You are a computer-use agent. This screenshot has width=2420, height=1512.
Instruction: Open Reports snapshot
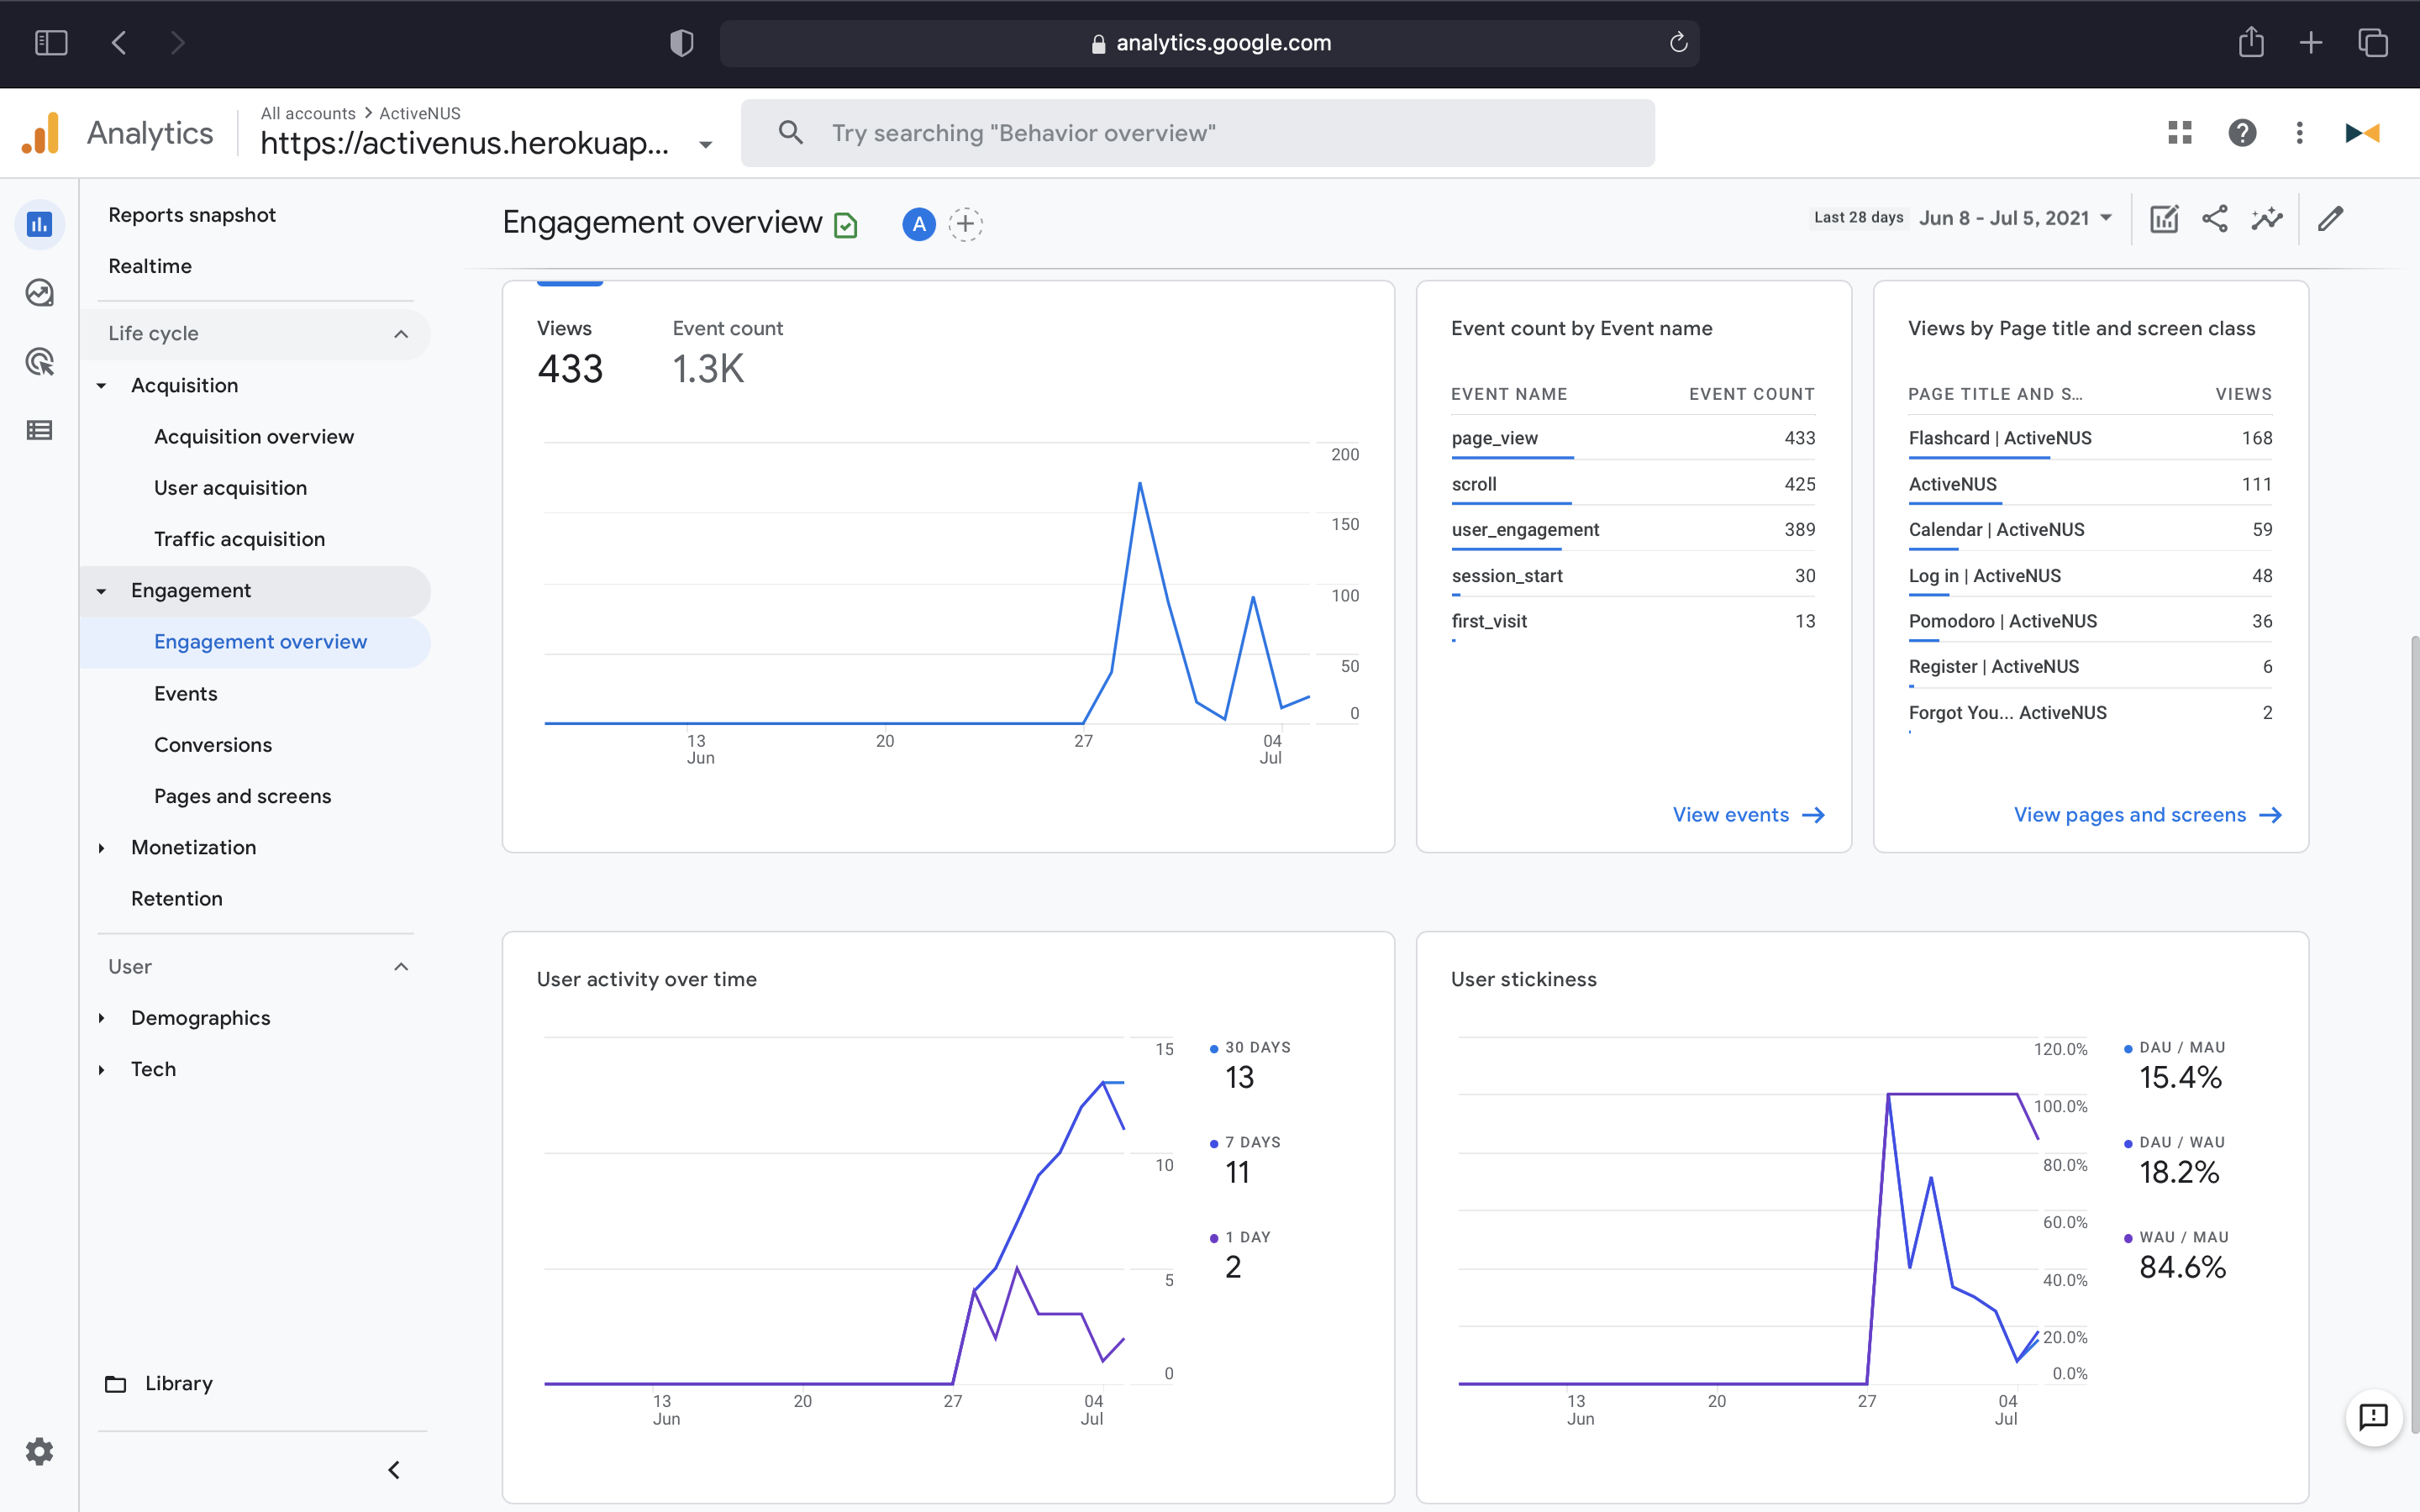[192, 215]
